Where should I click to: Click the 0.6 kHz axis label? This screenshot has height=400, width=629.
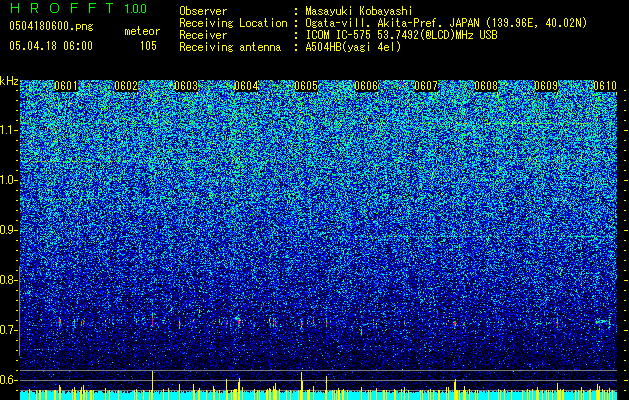pyautogui.click(x=9, y=380)
